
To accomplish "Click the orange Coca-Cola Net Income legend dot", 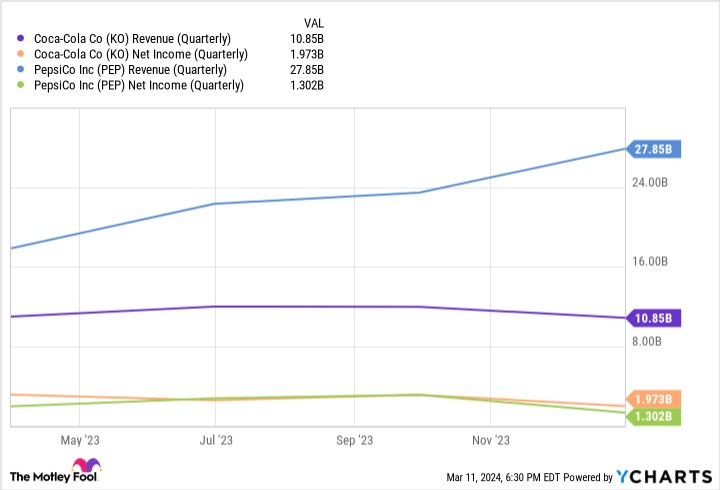I will 22,54.
